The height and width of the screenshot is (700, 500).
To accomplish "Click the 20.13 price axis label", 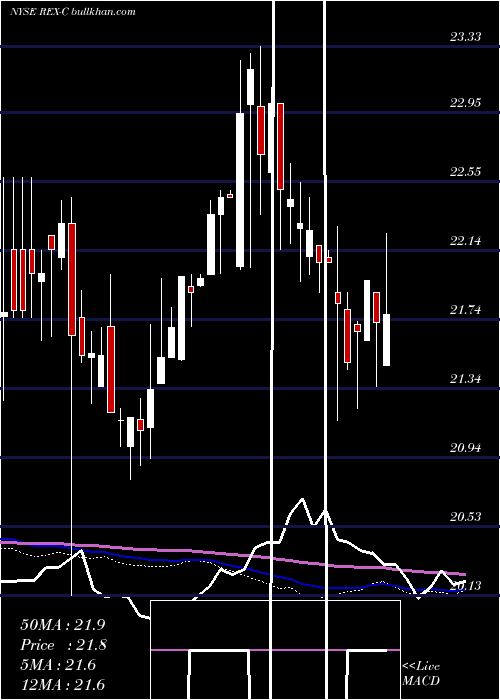I will (466, 585).
